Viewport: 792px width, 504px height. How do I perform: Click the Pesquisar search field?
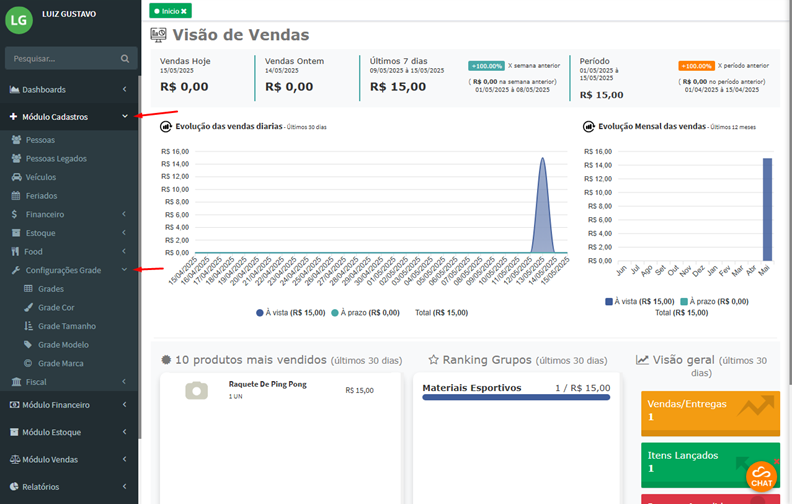coord(62,58)
